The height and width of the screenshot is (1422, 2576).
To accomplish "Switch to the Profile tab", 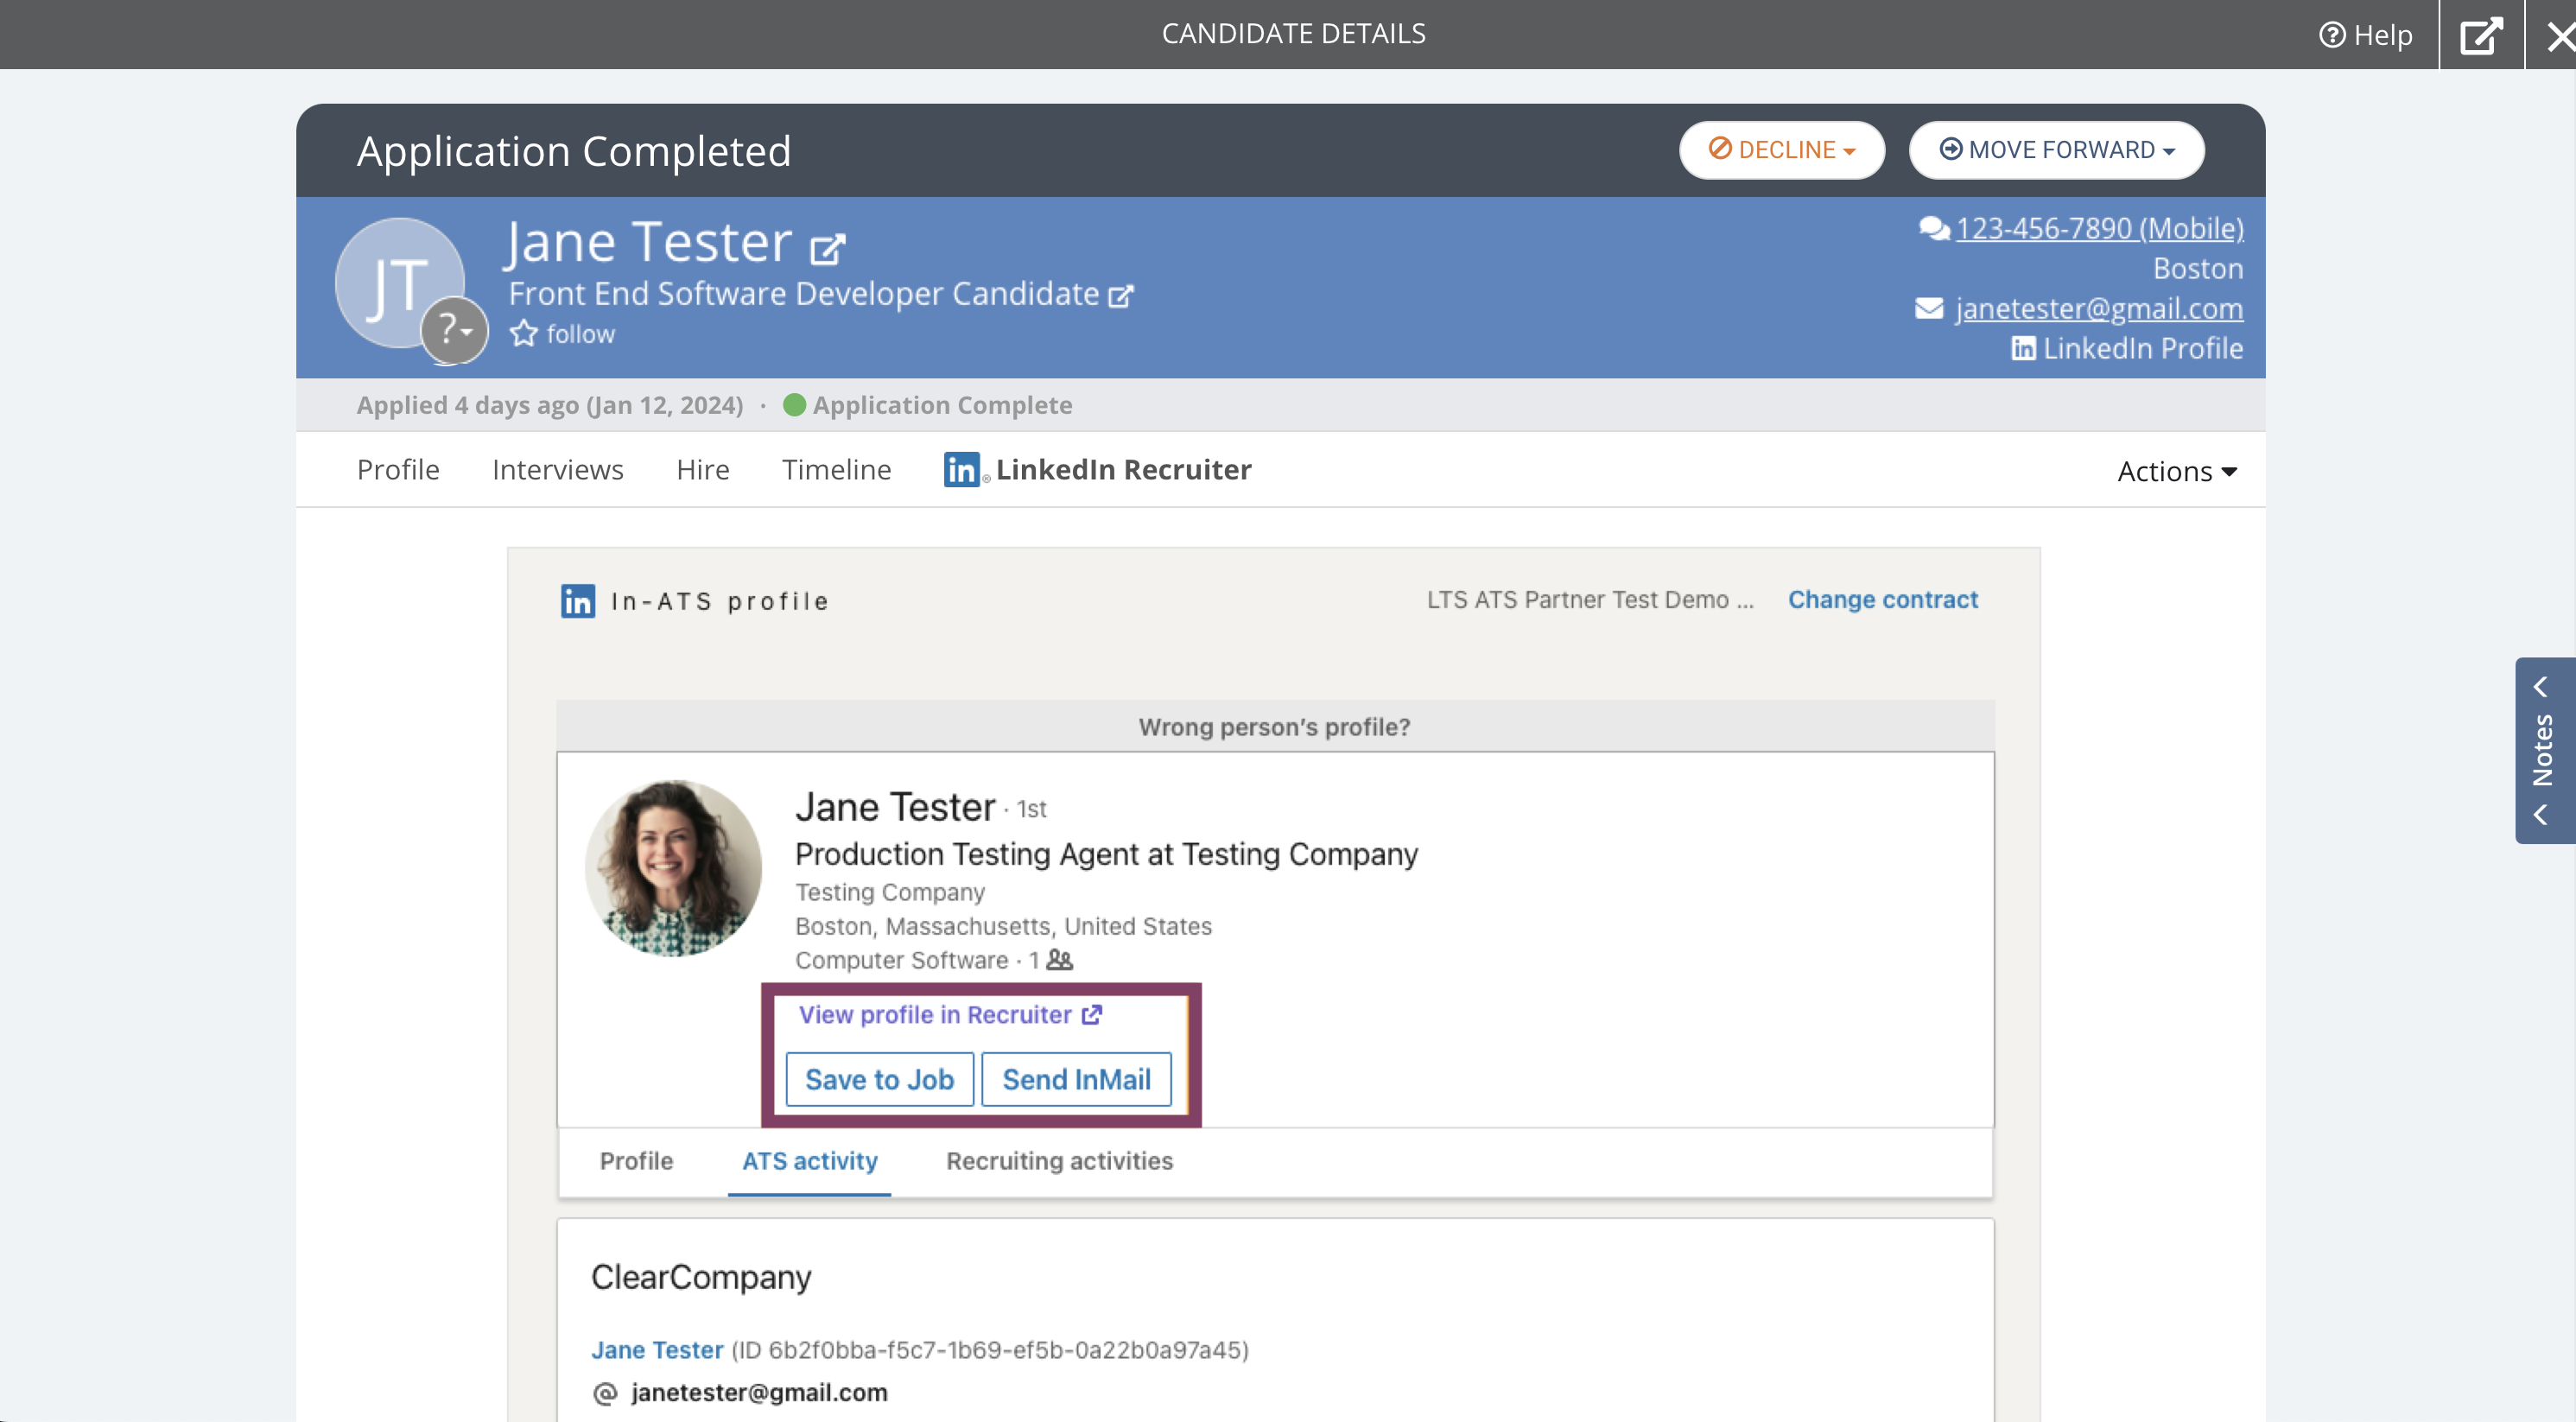I will (x=398, y=469).
